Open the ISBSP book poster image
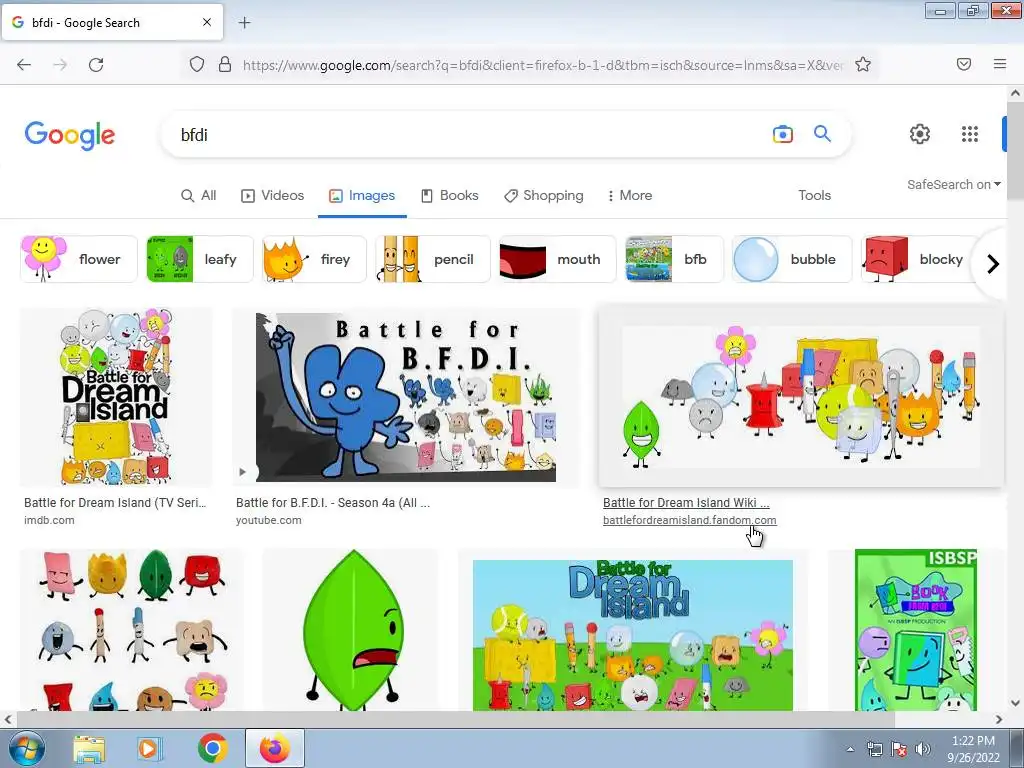The image size is (1024, 768). tap(916, 630)
